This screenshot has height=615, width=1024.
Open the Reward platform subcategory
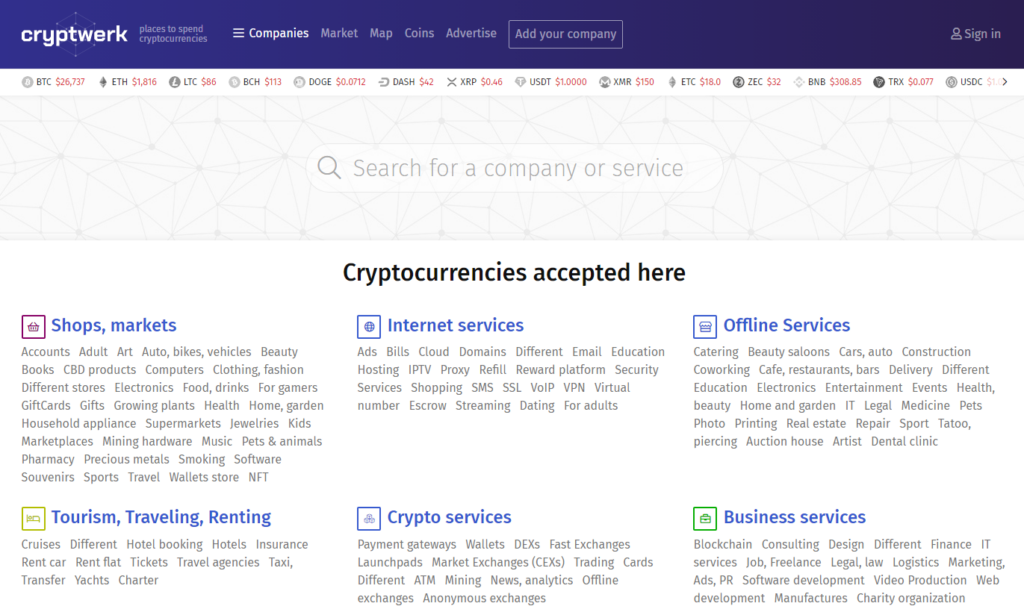560,370
